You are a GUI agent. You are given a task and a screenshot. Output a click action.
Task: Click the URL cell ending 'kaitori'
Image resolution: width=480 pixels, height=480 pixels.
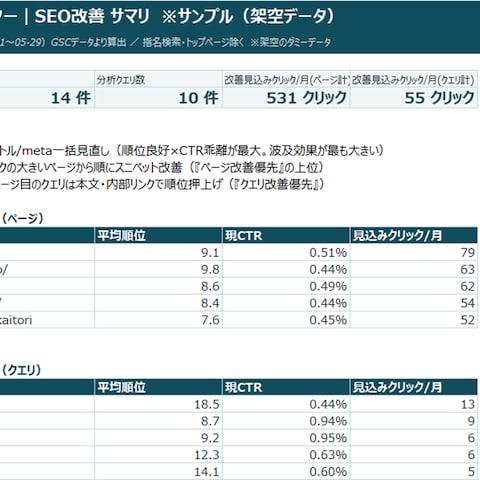point(47,320)
